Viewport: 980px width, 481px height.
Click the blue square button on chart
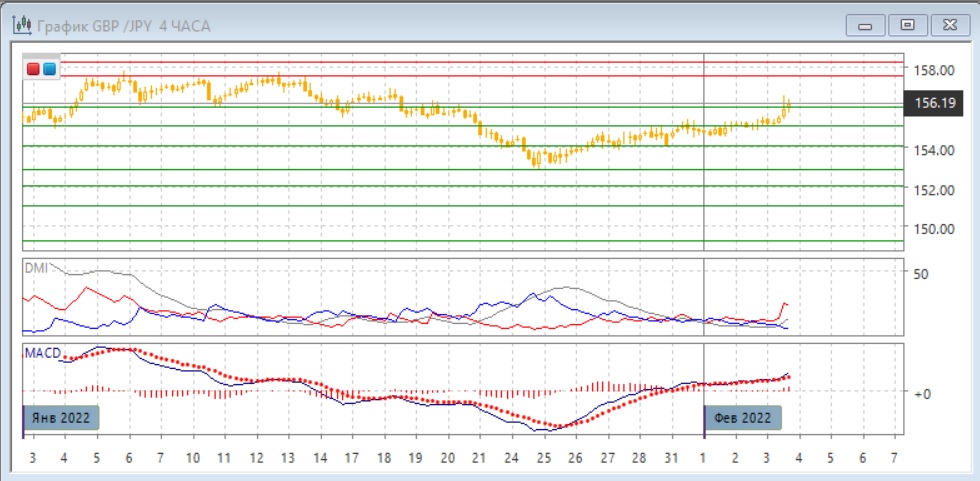point(49,68)
